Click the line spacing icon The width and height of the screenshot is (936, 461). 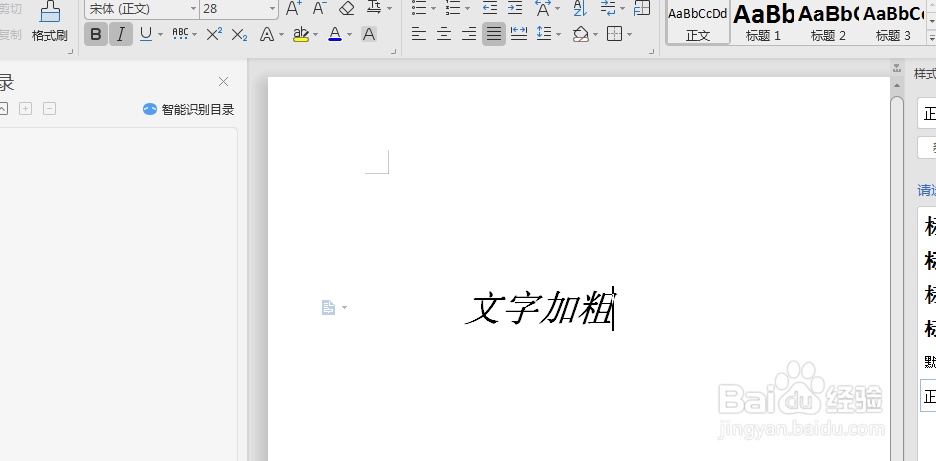(x=543, y=34)
